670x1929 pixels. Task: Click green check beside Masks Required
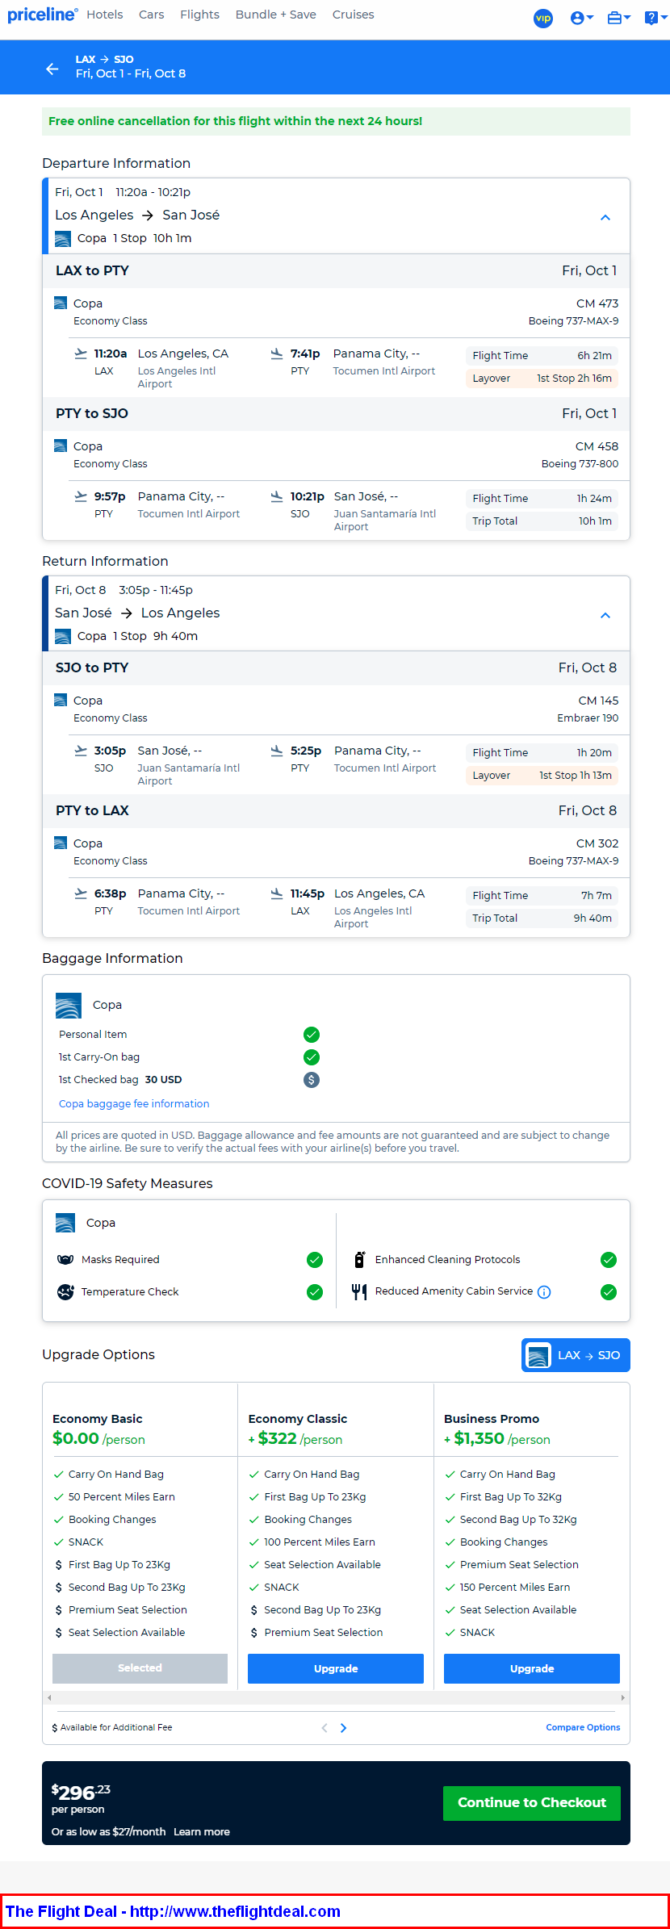click(314, 1260)
